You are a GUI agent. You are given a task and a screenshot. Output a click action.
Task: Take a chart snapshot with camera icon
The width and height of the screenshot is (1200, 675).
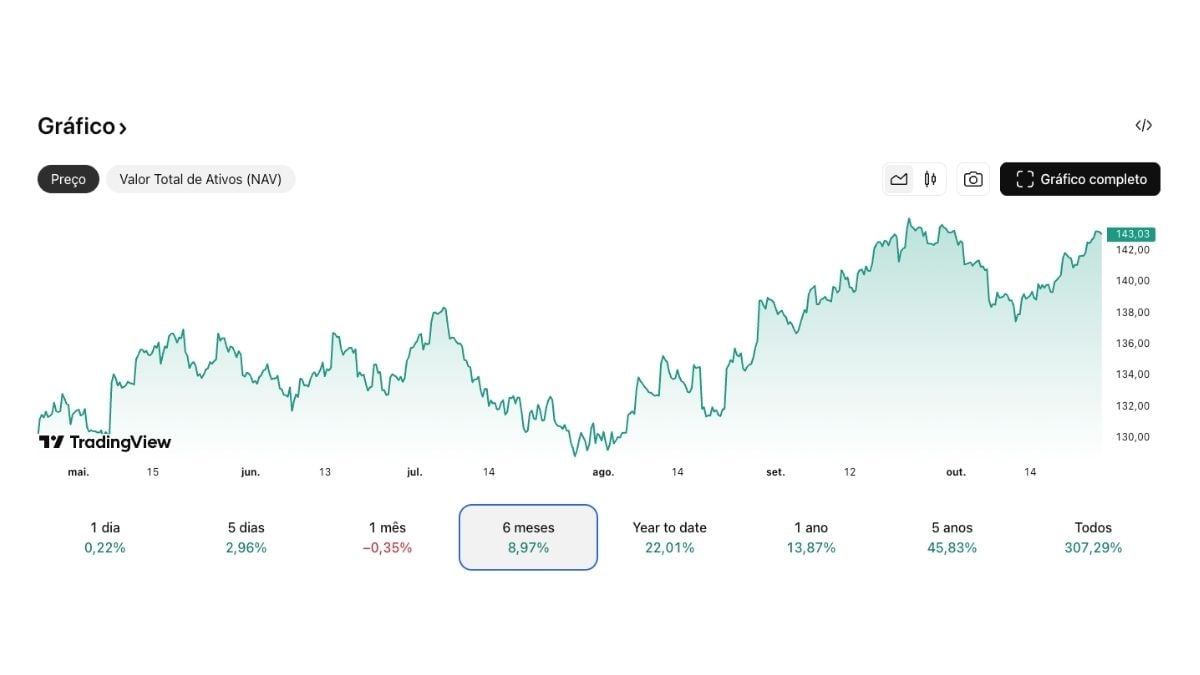click(x=973, y=179)
